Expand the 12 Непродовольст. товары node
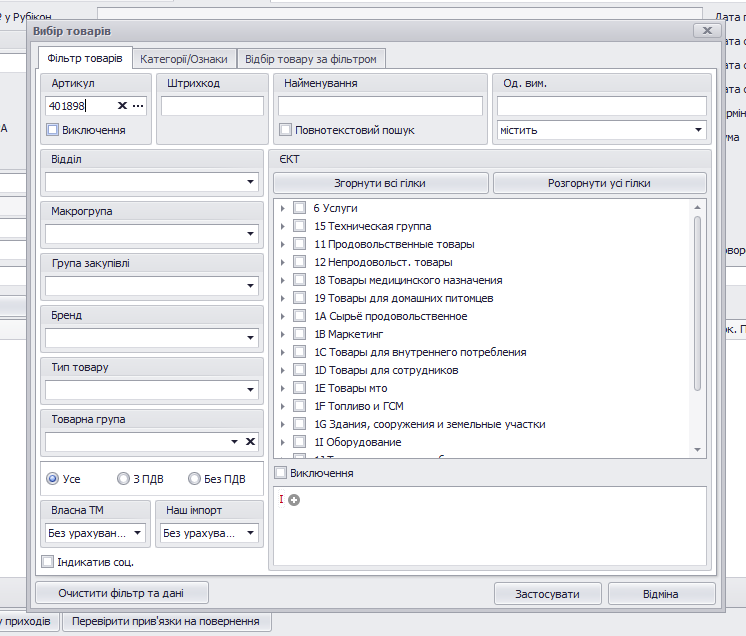The width and height of the screenshot is (746, 636). pyautogui.click(x=283, y=262)
